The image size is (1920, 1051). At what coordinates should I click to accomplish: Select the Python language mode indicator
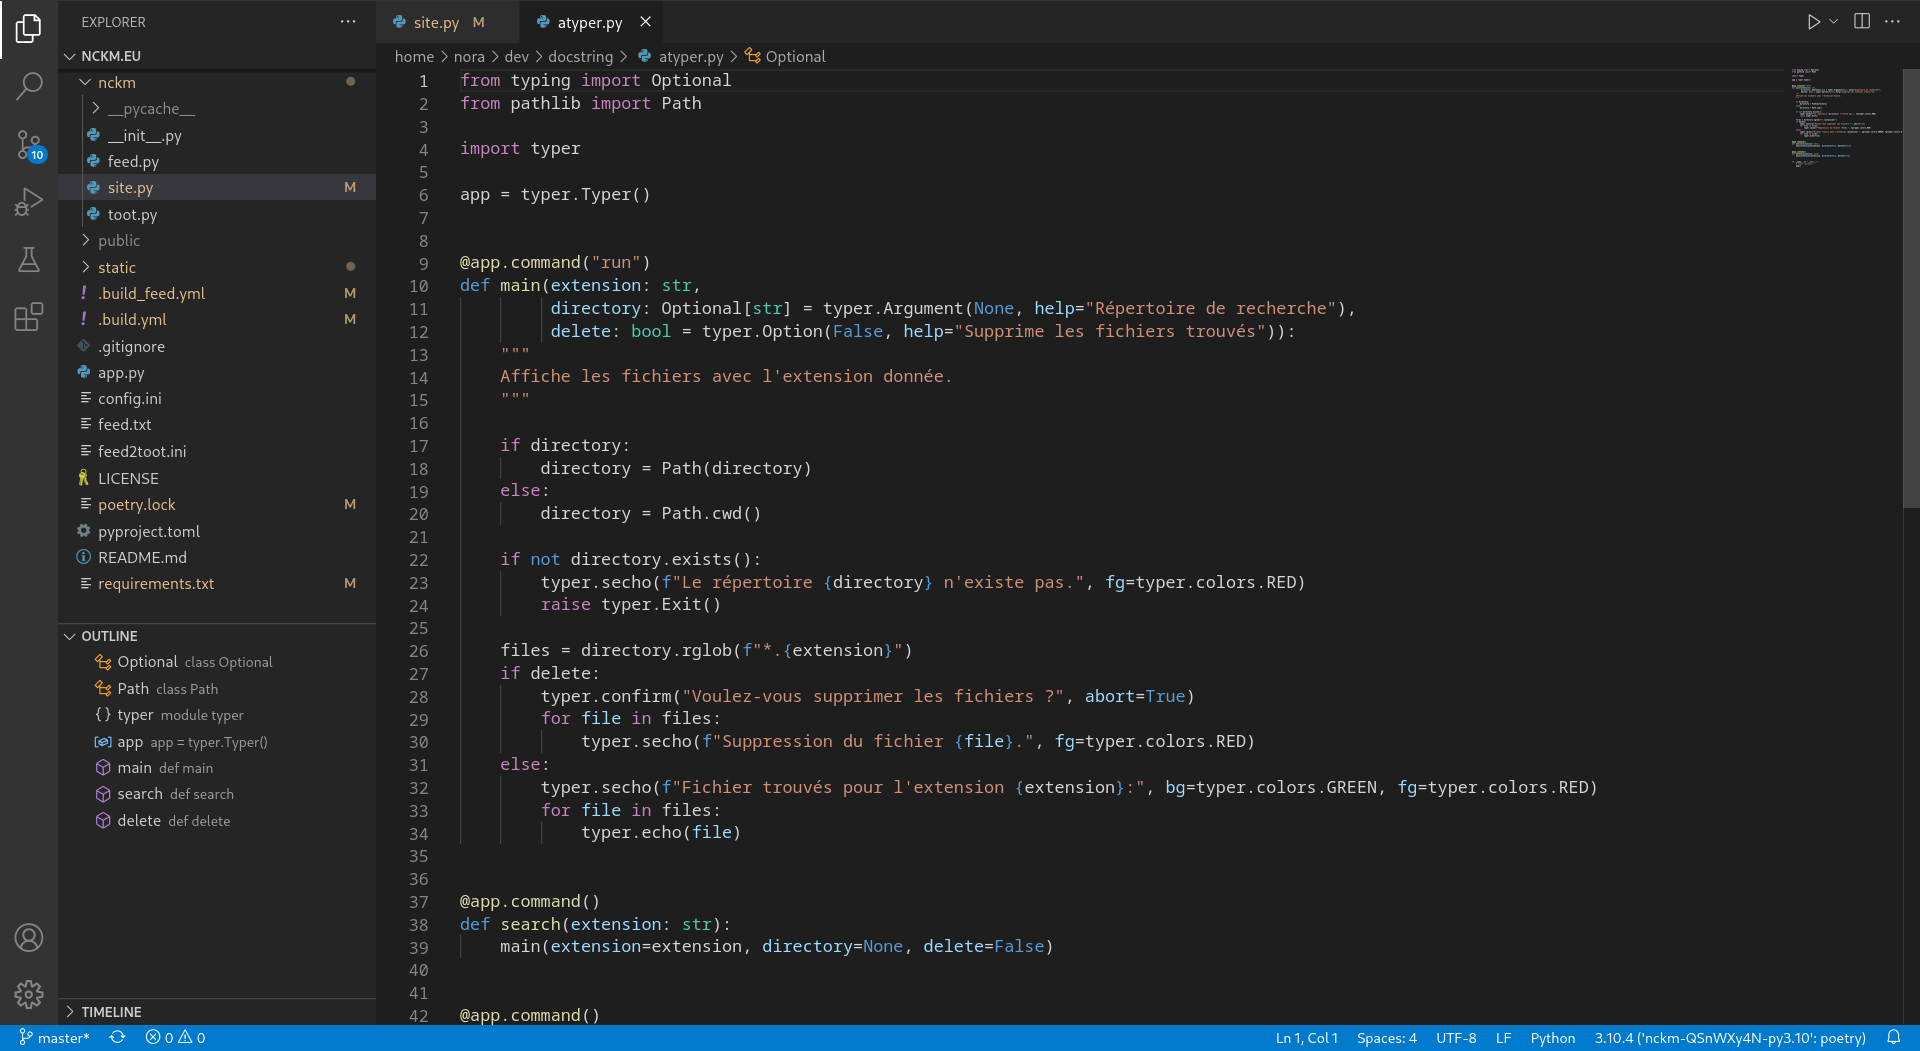[x=1552, y=1038]
